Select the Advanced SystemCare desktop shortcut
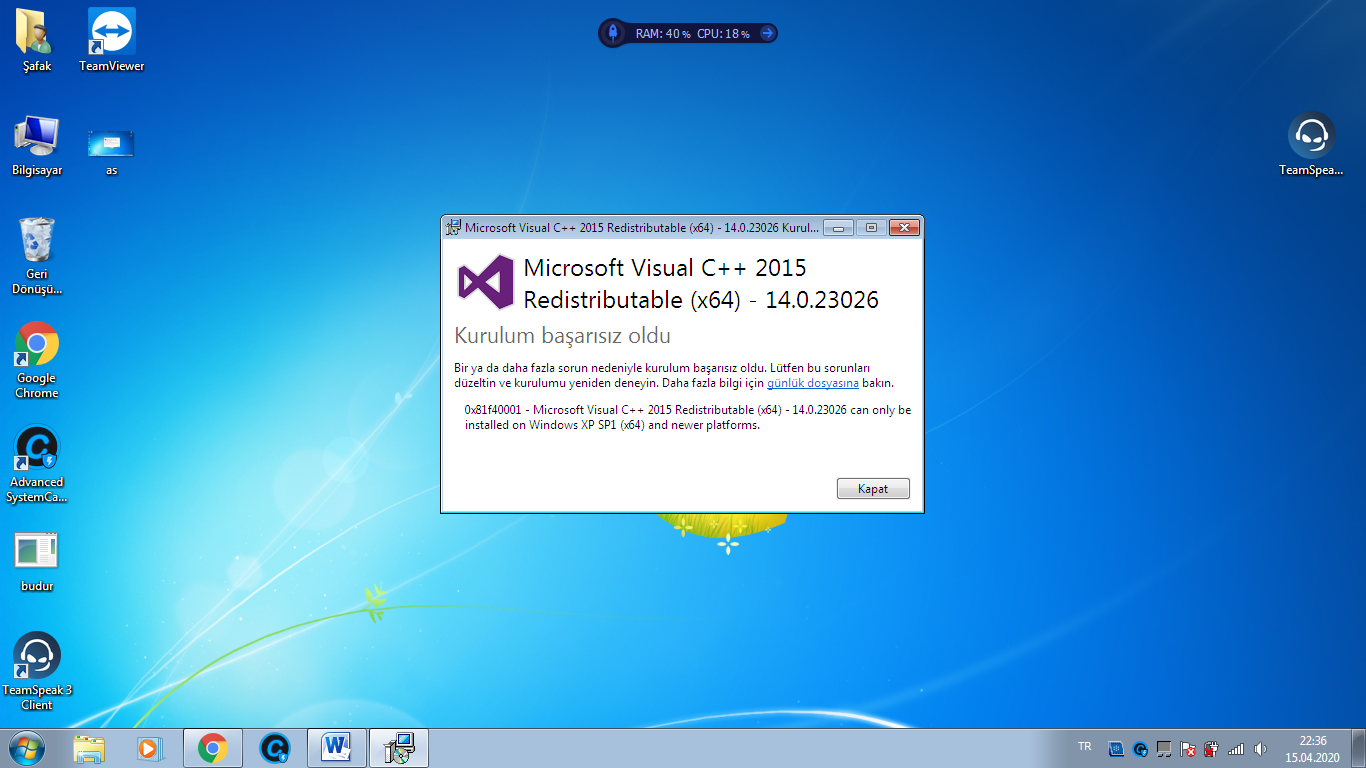 [37, 464]
